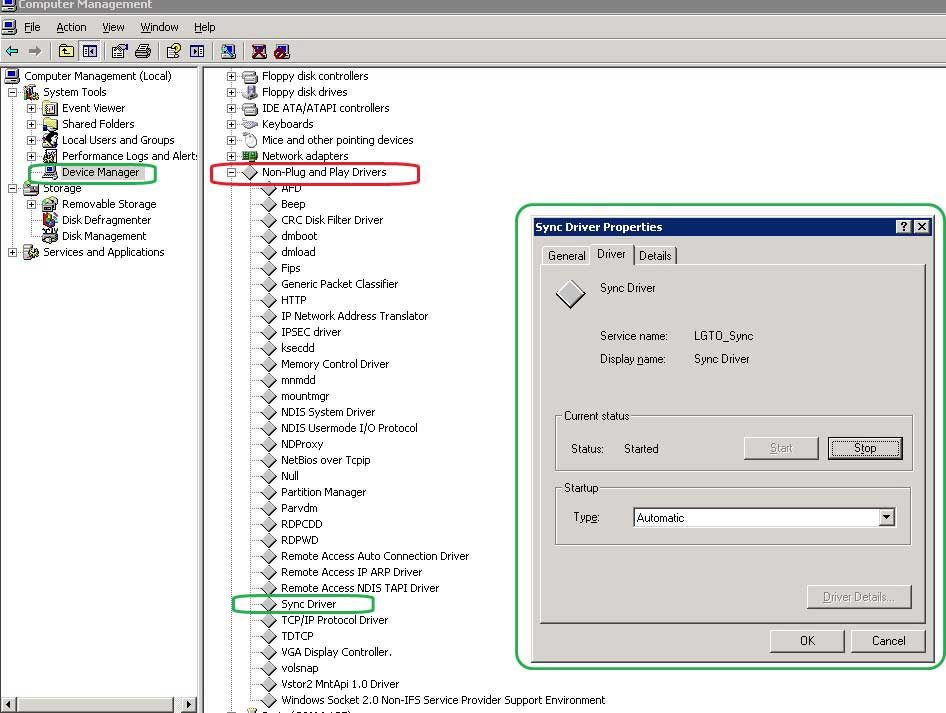Click the Services and Applications icon
Image resolution: width=946 pixels, height=713 pixels.
point(31,252)
